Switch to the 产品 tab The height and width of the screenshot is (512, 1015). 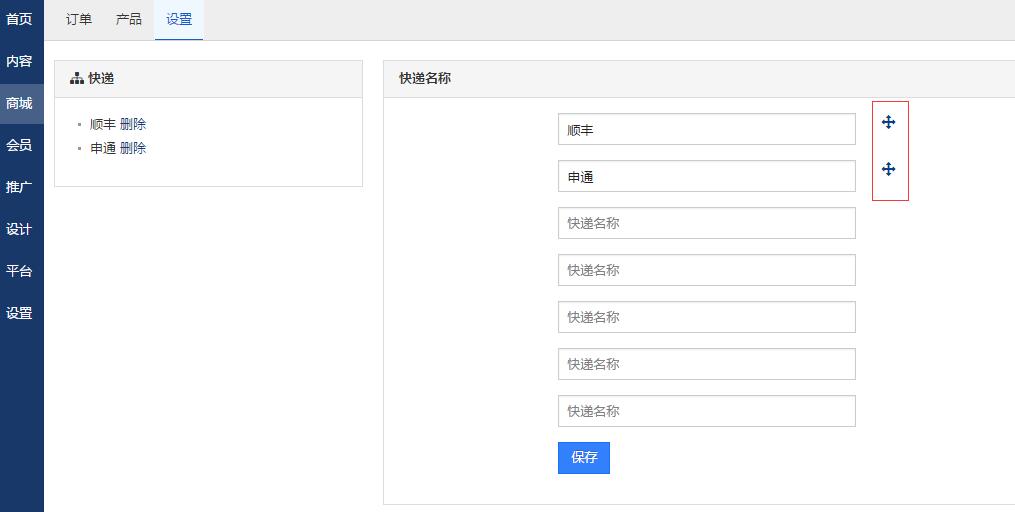tap(129, 19)
